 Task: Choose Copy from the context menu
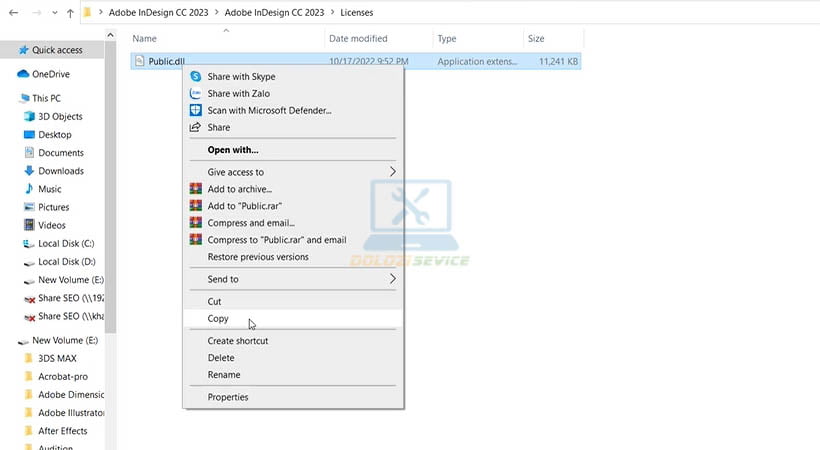pos(218,319)
